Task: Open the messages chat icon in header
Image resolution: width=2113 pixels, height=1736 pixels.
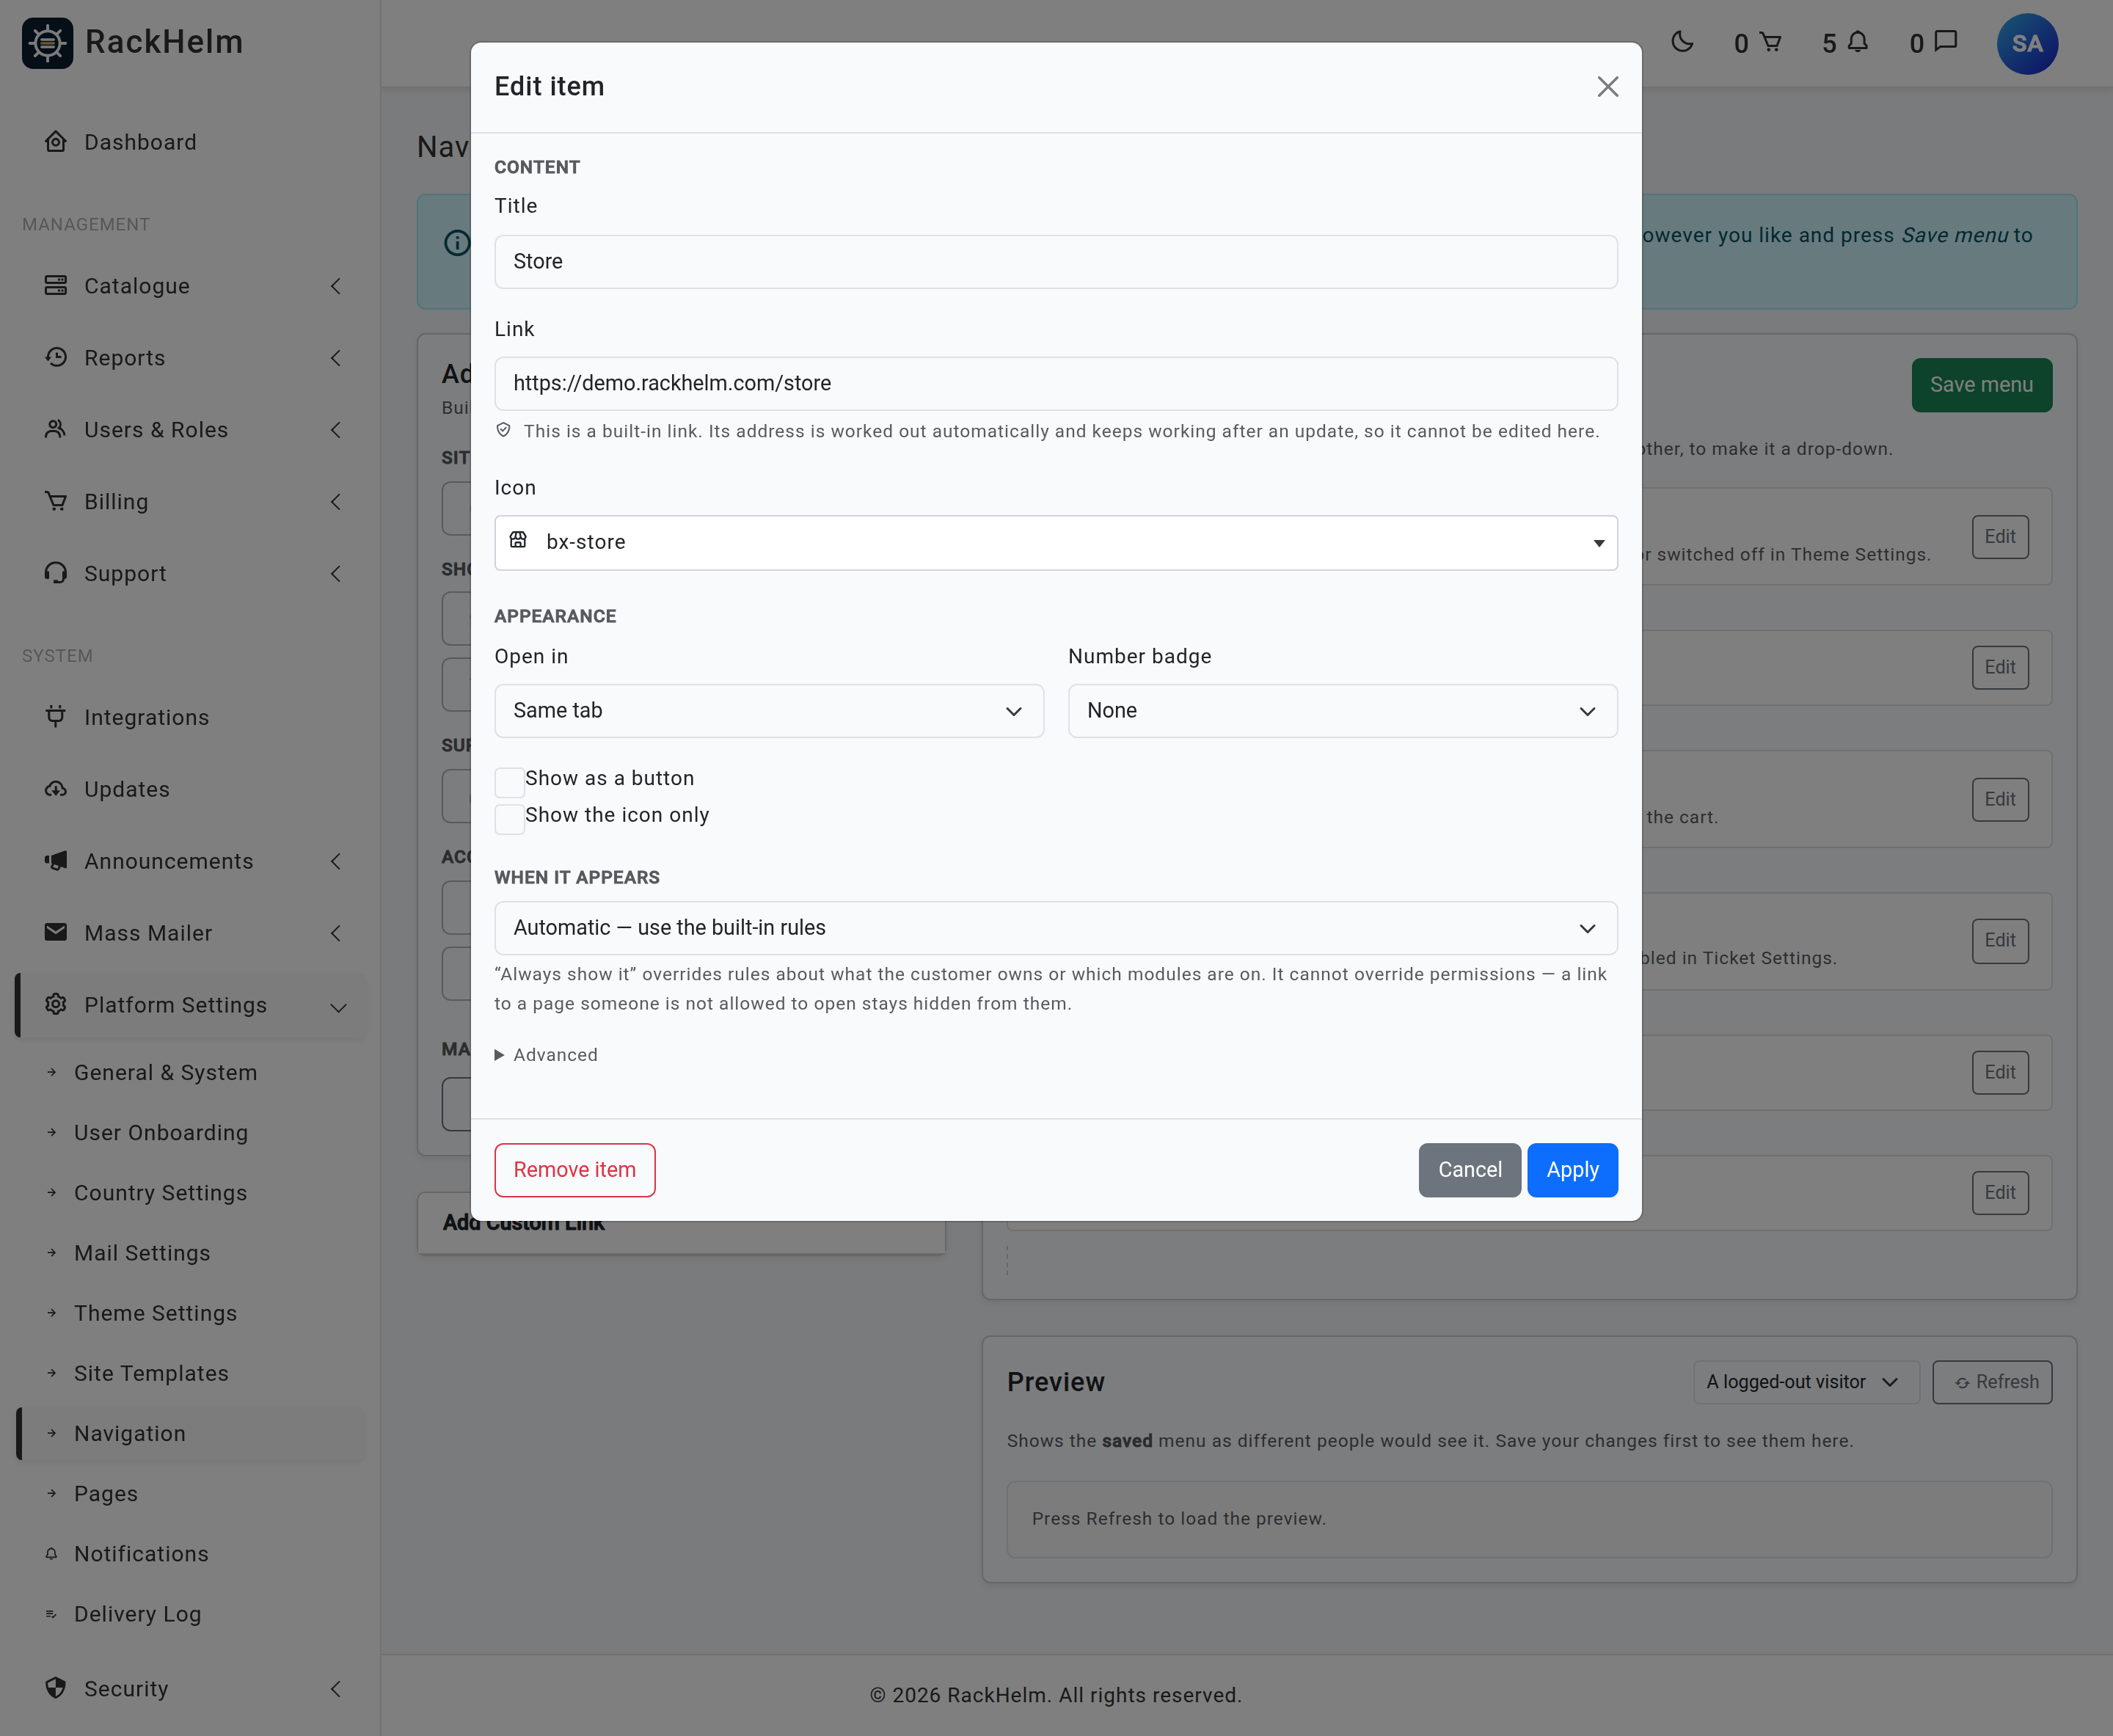Action: [1946, 42]
